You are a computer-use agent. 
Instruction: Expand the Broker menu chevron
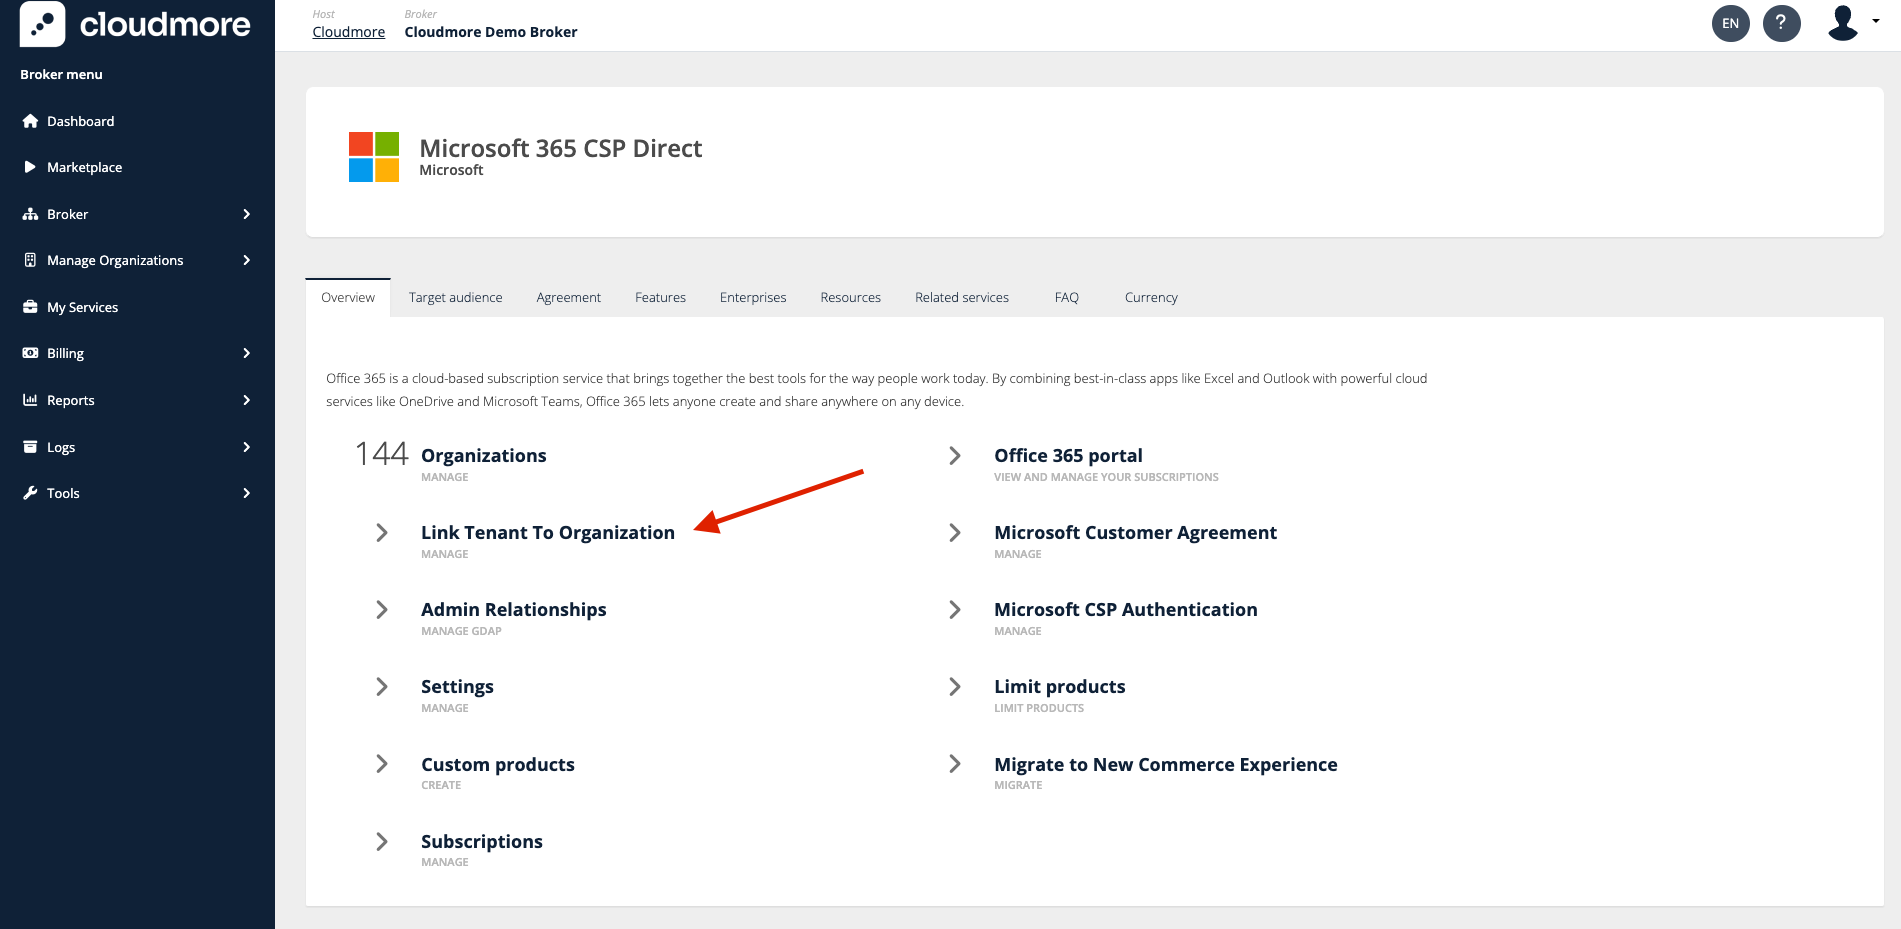click(246, 214)
